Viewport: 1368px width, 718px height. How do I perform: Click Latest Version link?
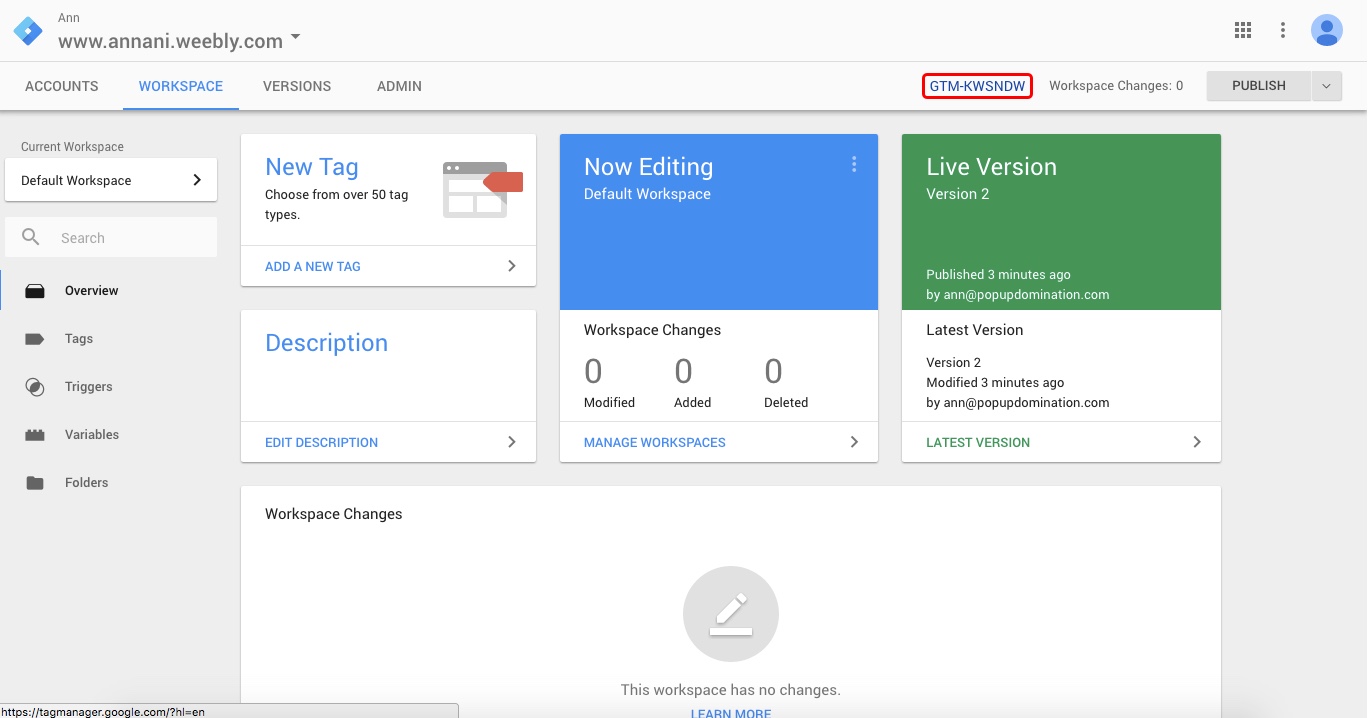coord(978,442)
